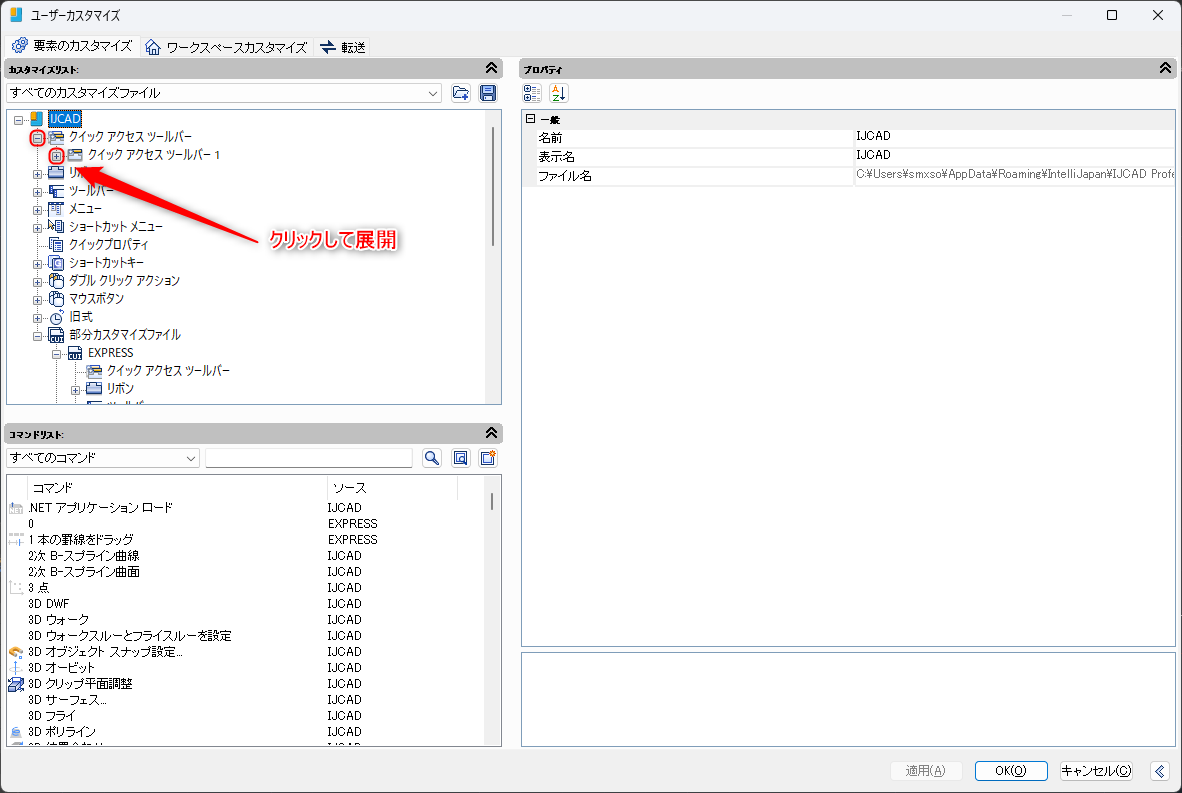
Task: Expand ショートカットキー tree node
Action: coord(37,265)
